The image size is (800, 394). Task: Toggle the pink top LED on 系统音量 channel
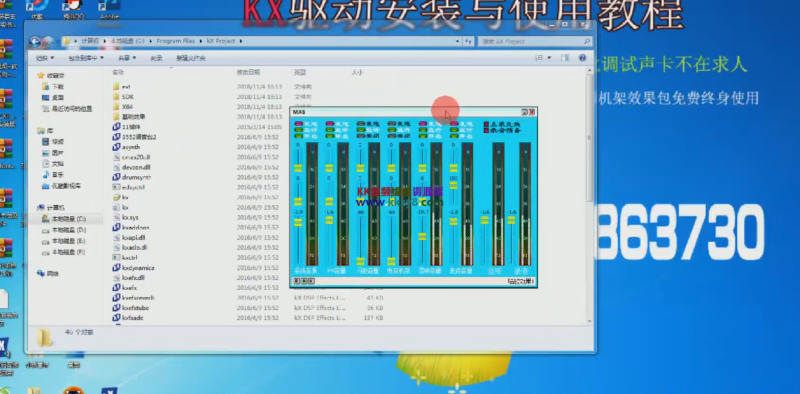point(299,124)
